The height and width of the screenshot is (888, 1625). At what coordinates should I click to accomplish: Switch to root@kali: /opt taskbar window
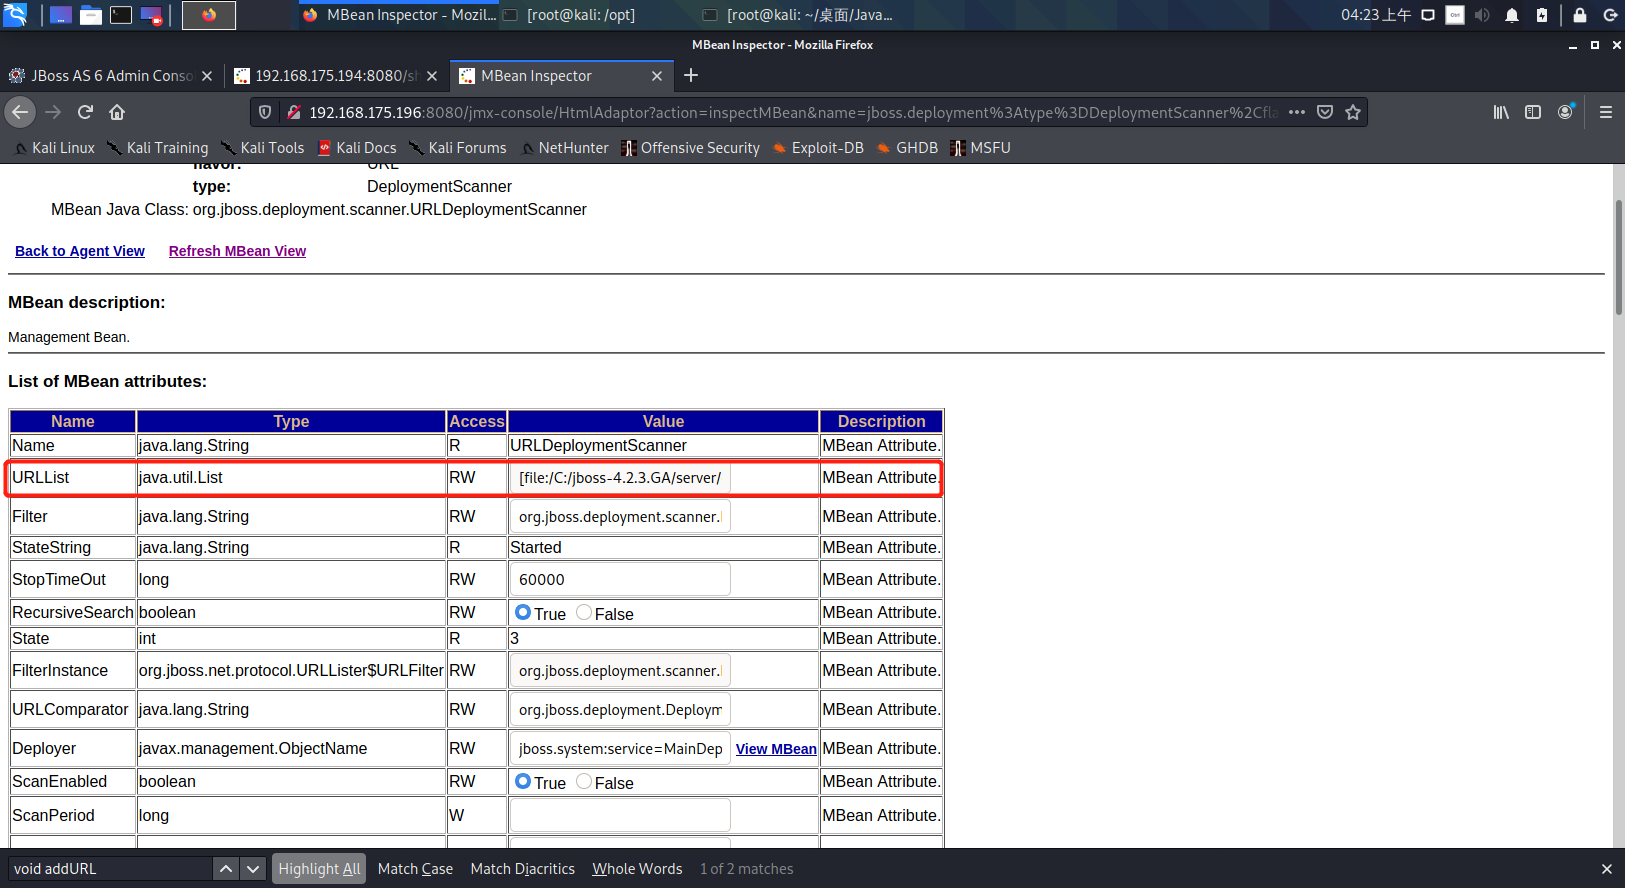[x=580, y=15]
